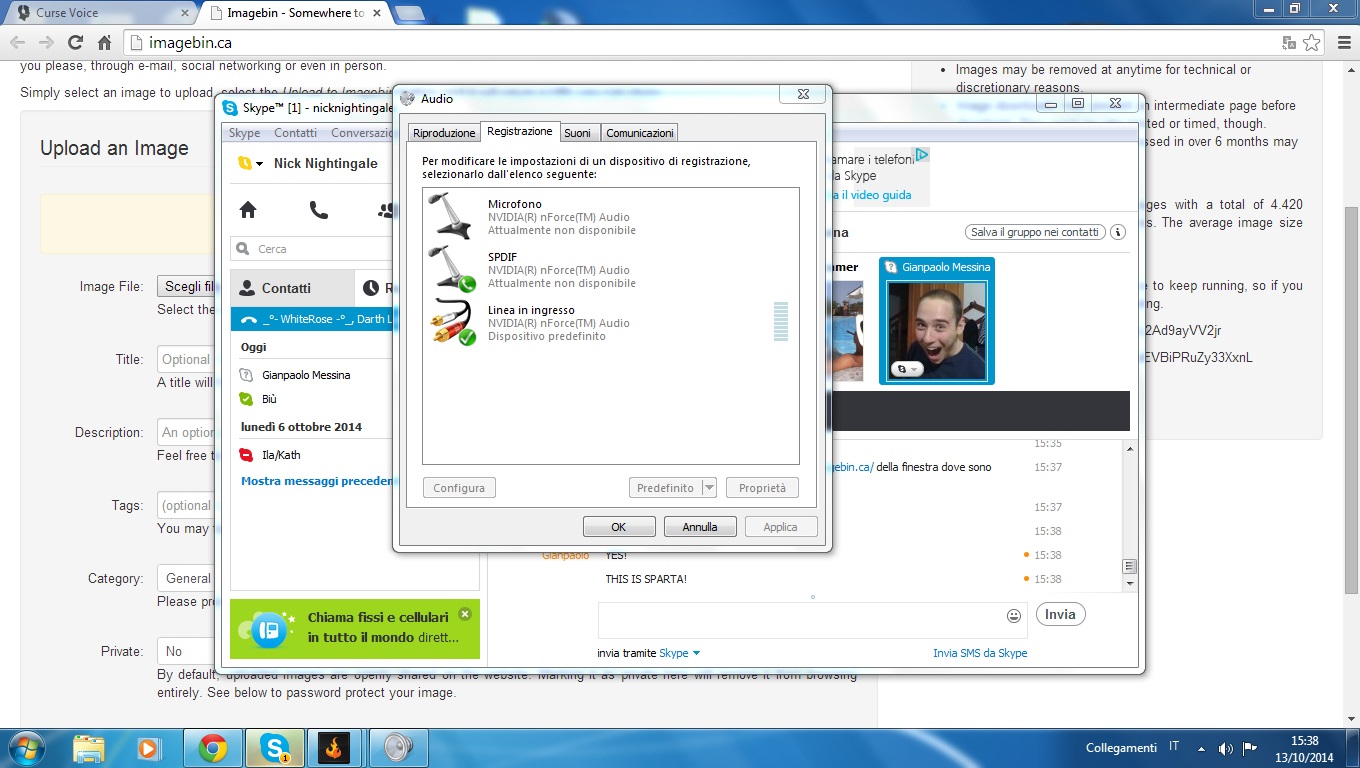Open Windows Start menu

[26, 748]
